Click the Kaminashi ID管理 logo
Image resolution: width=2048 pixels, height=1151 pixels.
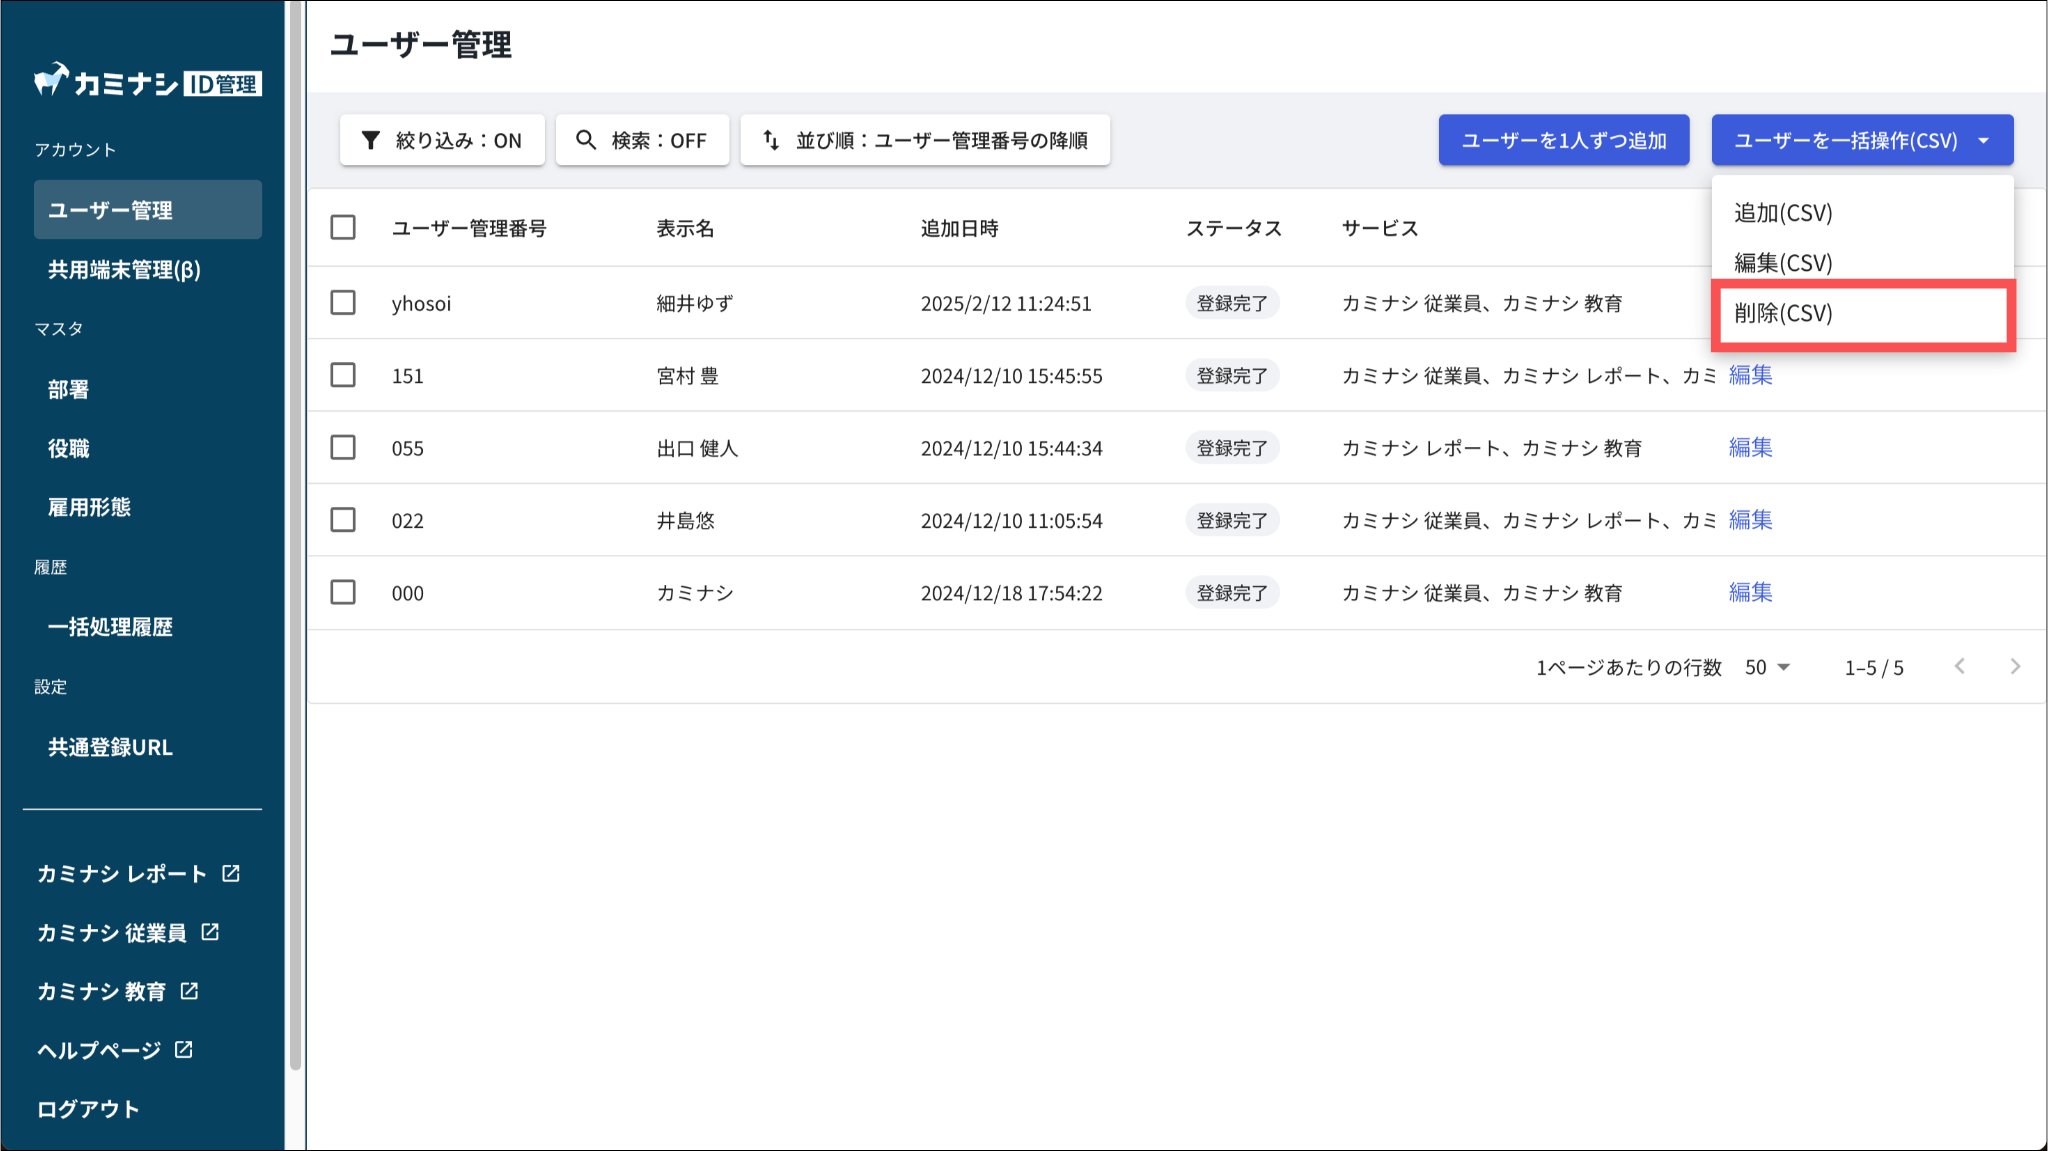point(147,82)
